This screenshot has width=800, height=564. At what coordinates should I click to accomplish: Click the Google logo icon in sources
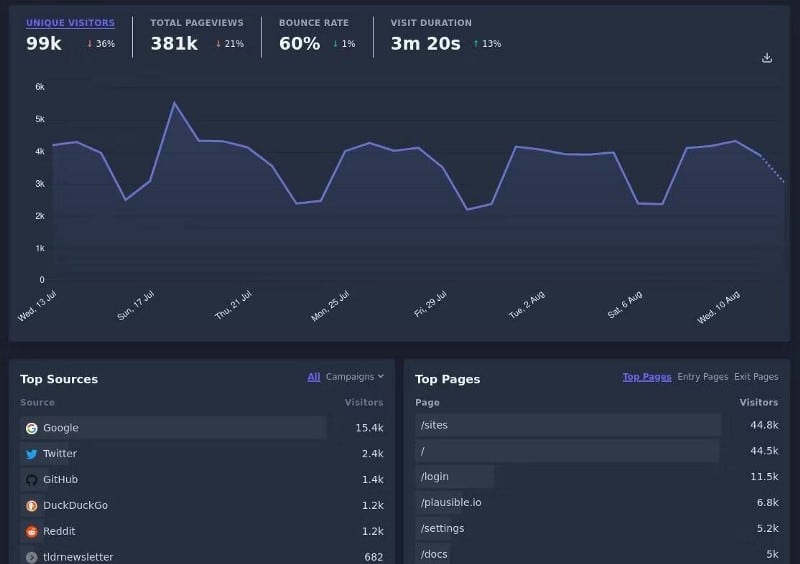tap(32, 428)
